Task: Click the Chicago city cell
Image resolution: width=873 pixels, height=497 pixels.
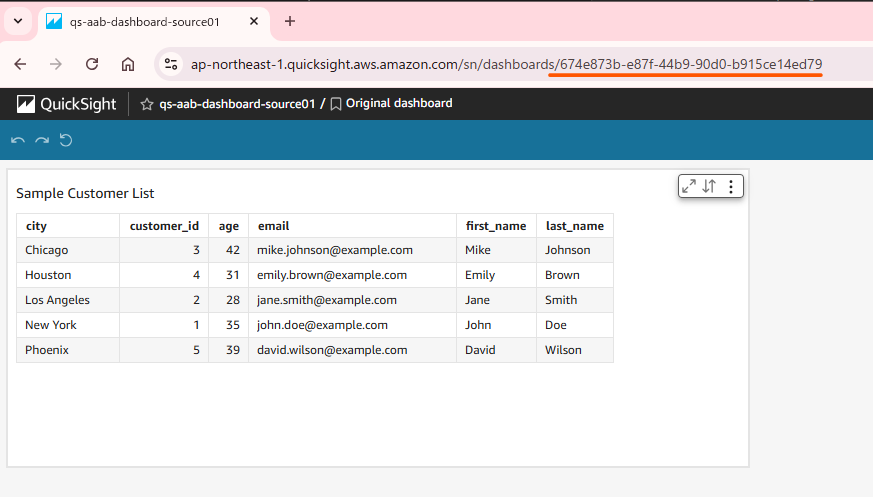Action: click(68, 250)
